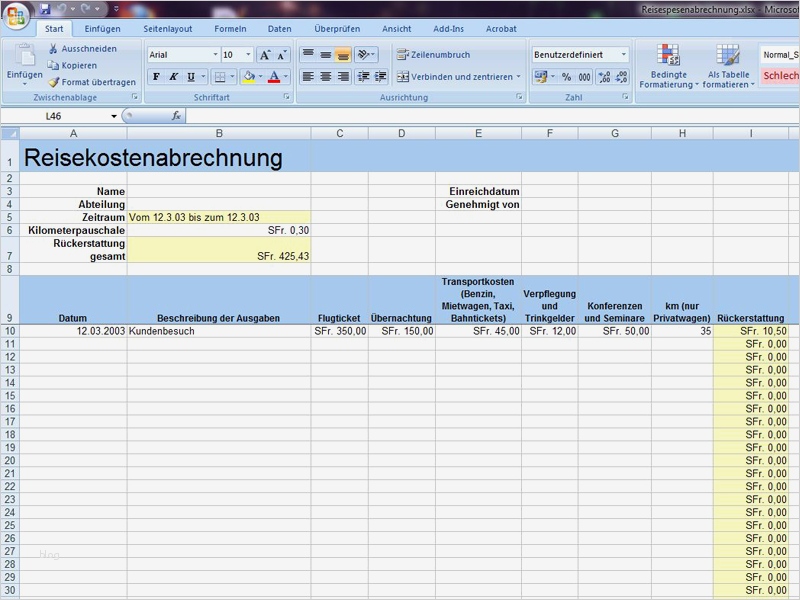Increase decimal places with the Dezimalstelle icon

[x=603, y=76]
